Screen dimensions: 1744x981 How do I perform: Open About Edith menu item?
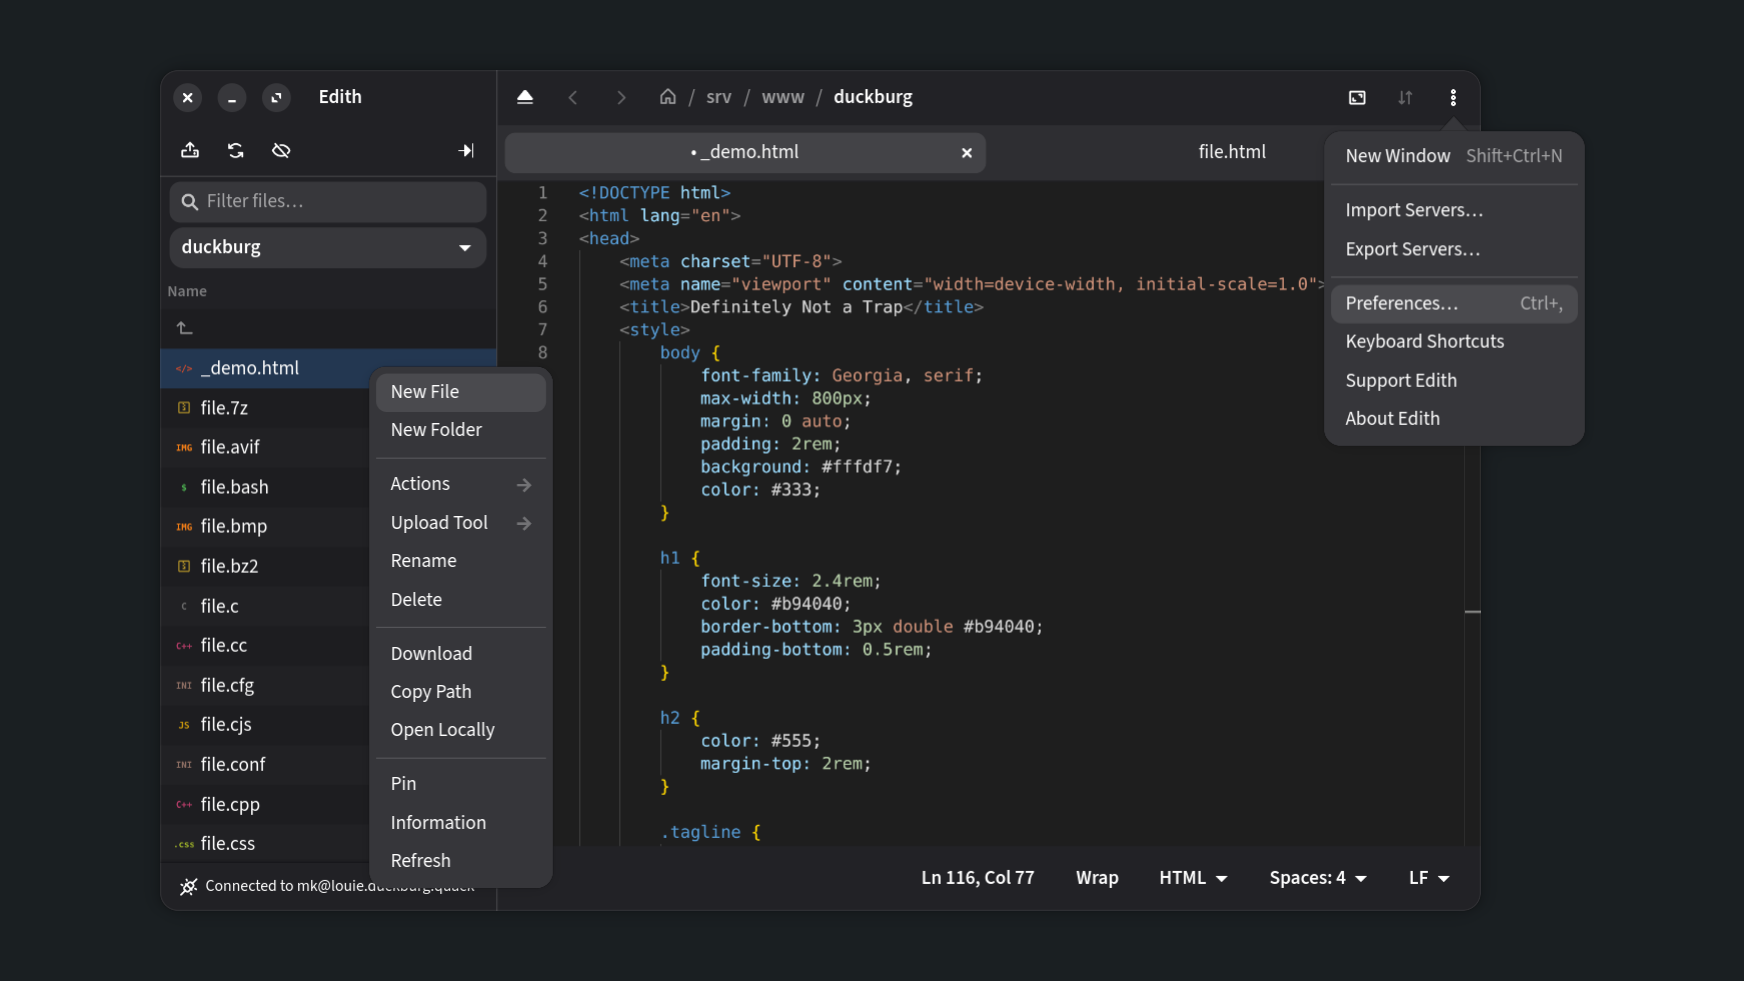click(1454, 419)
